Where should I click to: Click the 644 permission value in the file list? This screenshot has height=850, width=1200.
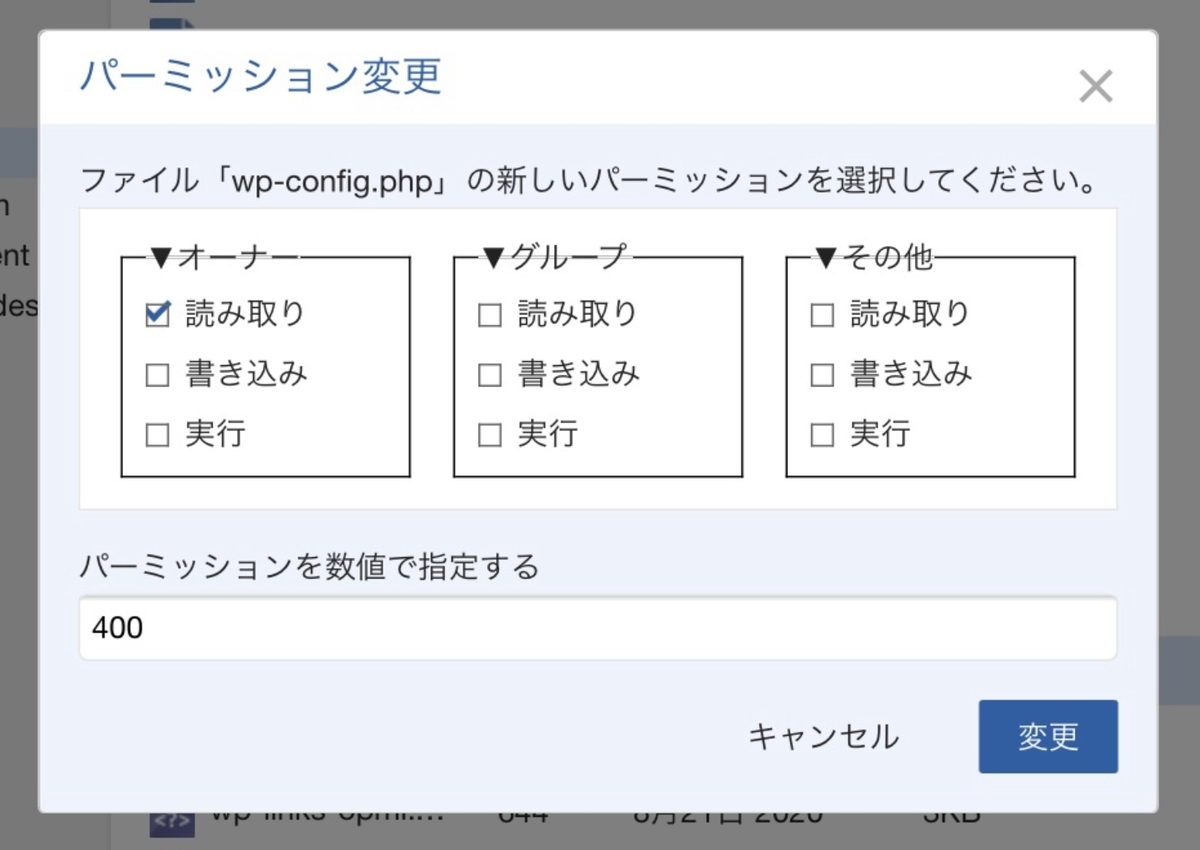(x=523, y=815)
